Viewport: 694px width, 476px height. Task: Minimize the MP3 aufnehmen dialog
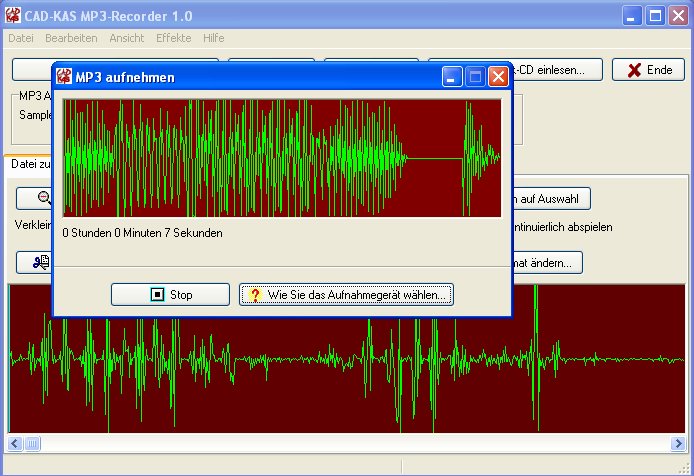click(452, 77)
